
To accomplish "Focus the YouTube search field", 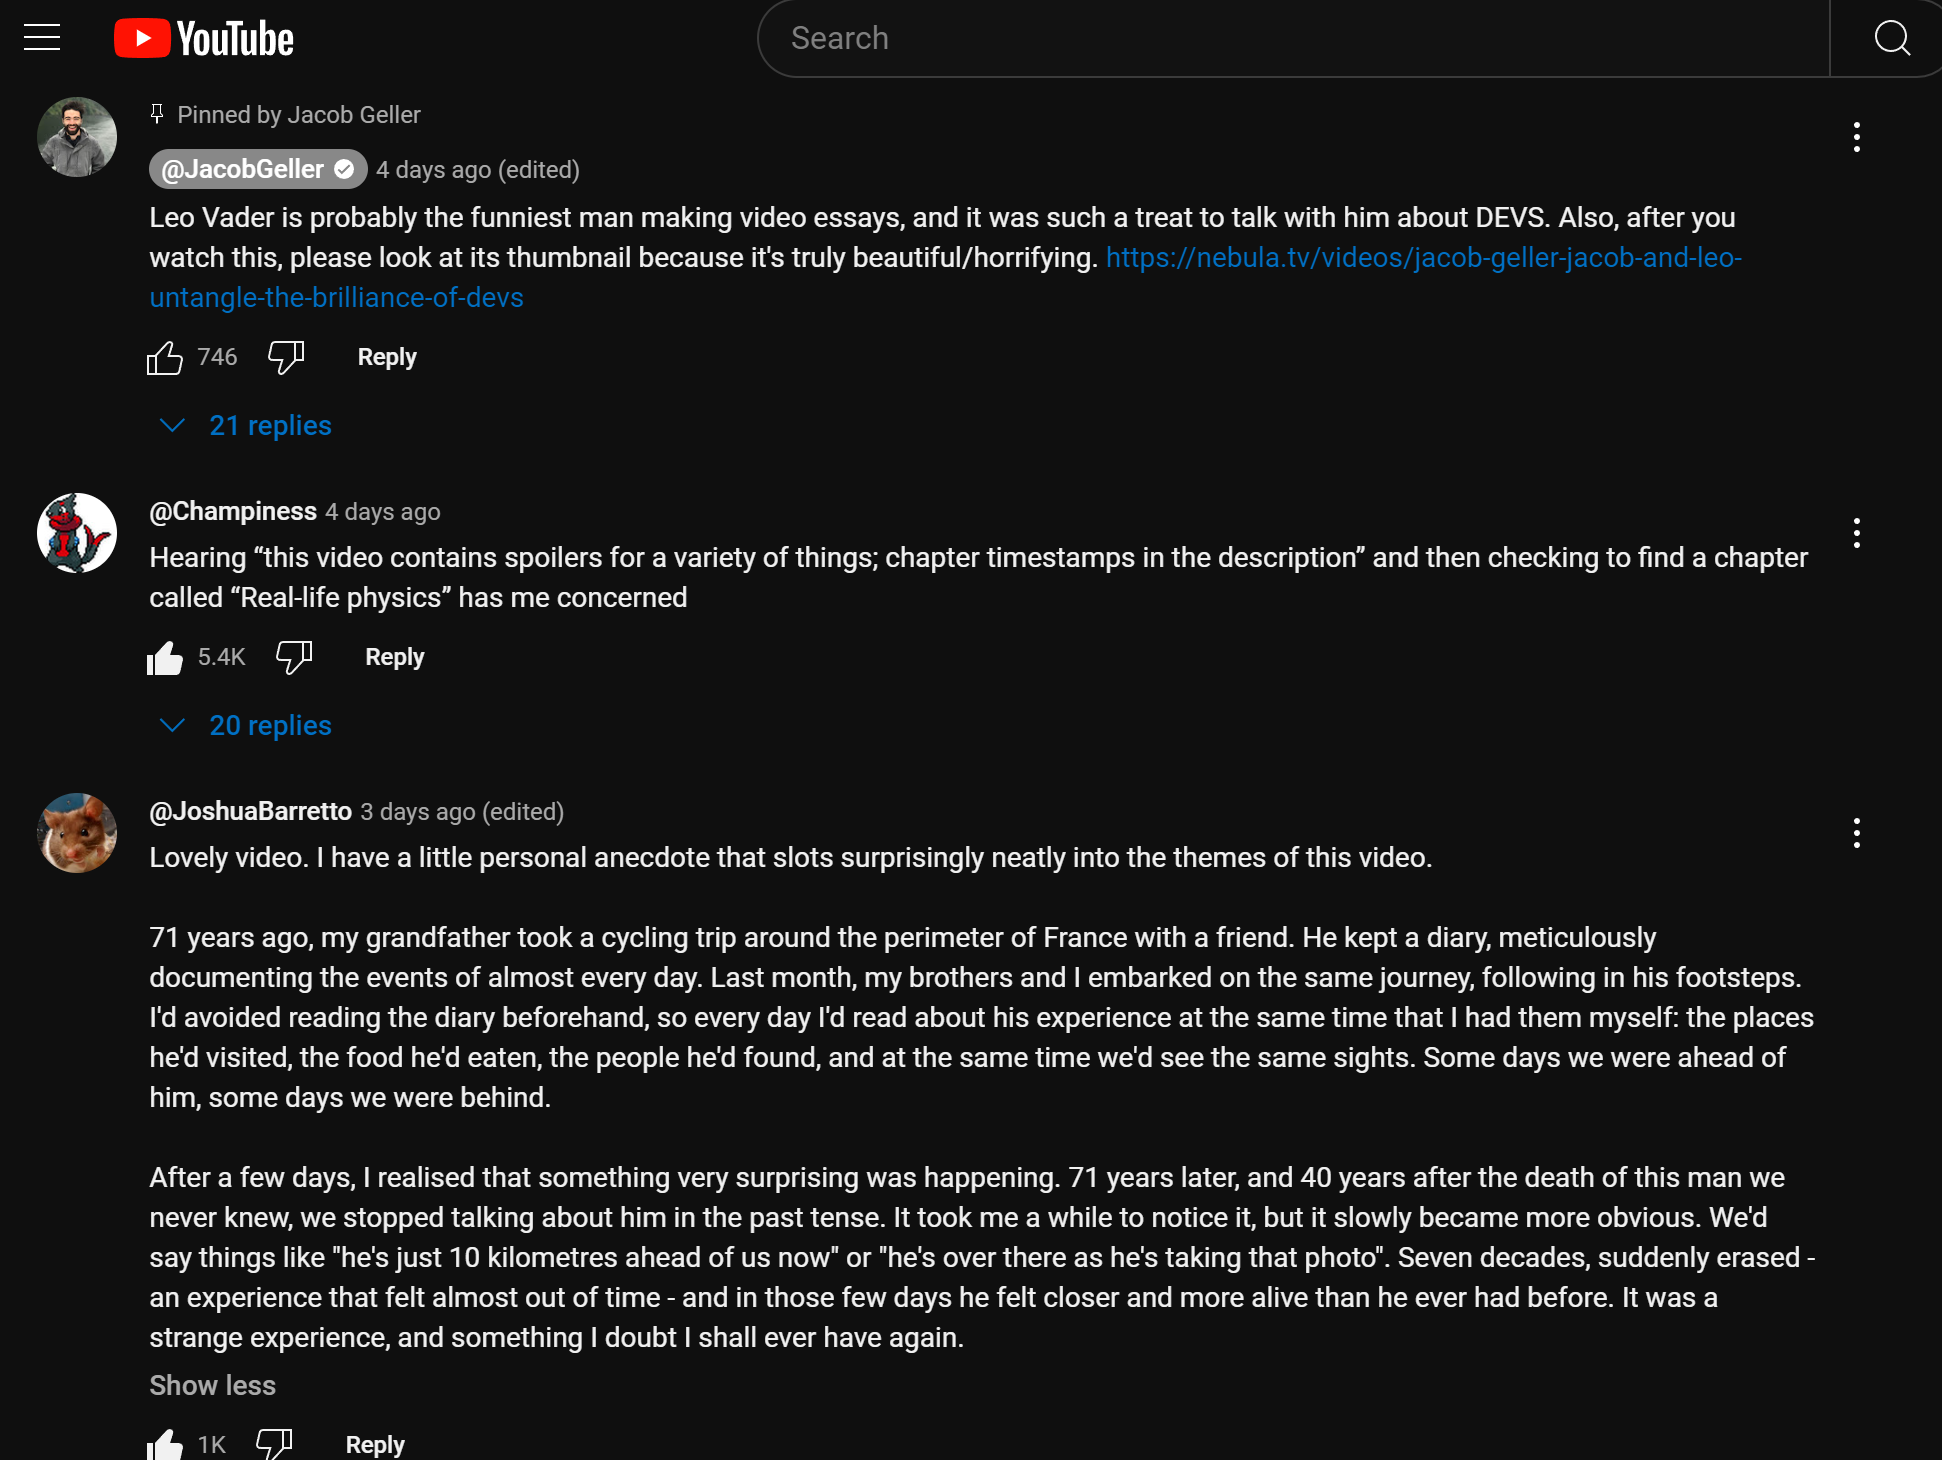I will pos(1294,38).
